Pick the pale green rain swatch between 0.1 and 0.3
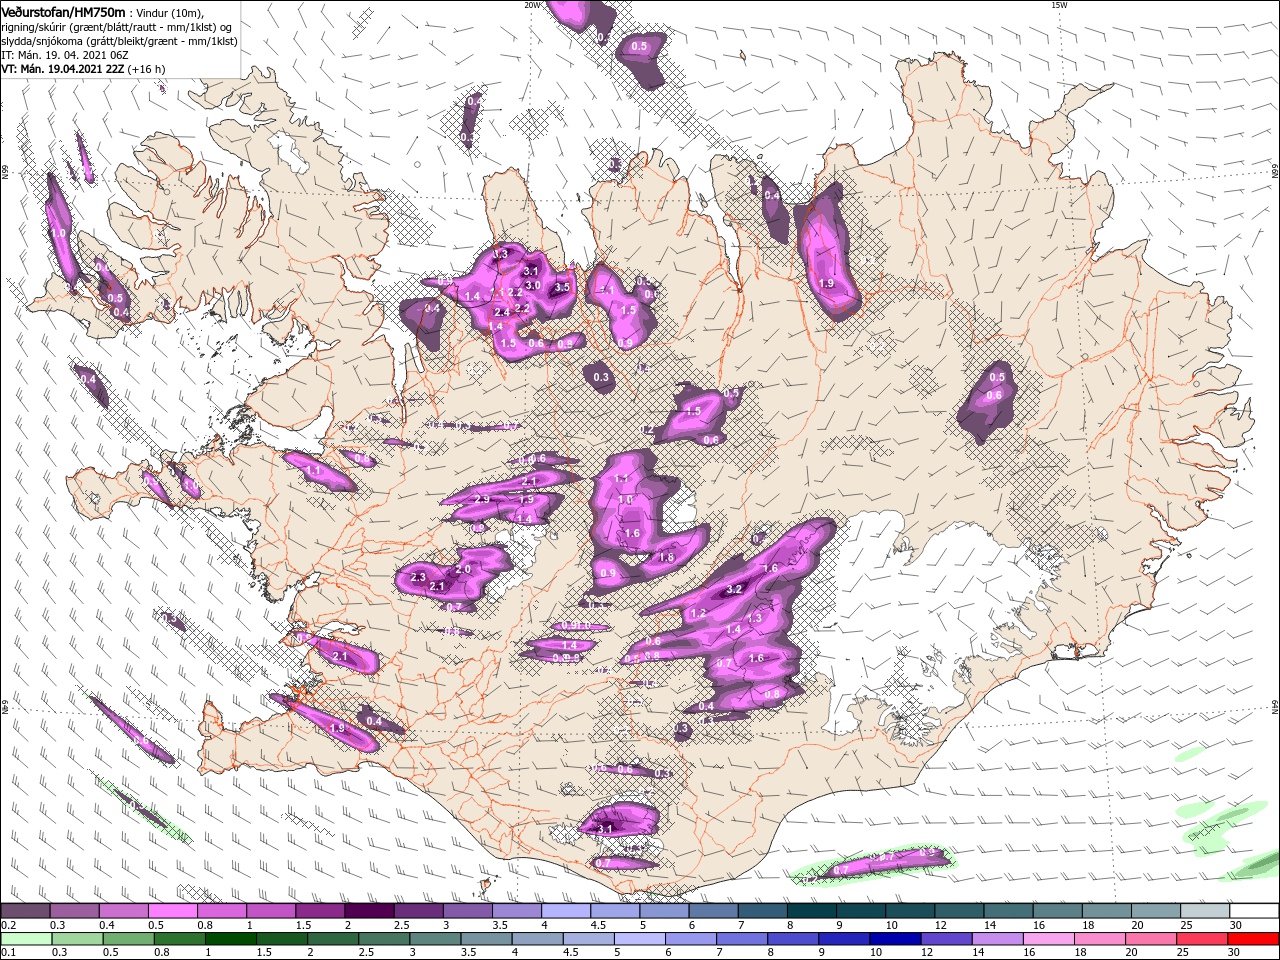 tap(25, 939)
